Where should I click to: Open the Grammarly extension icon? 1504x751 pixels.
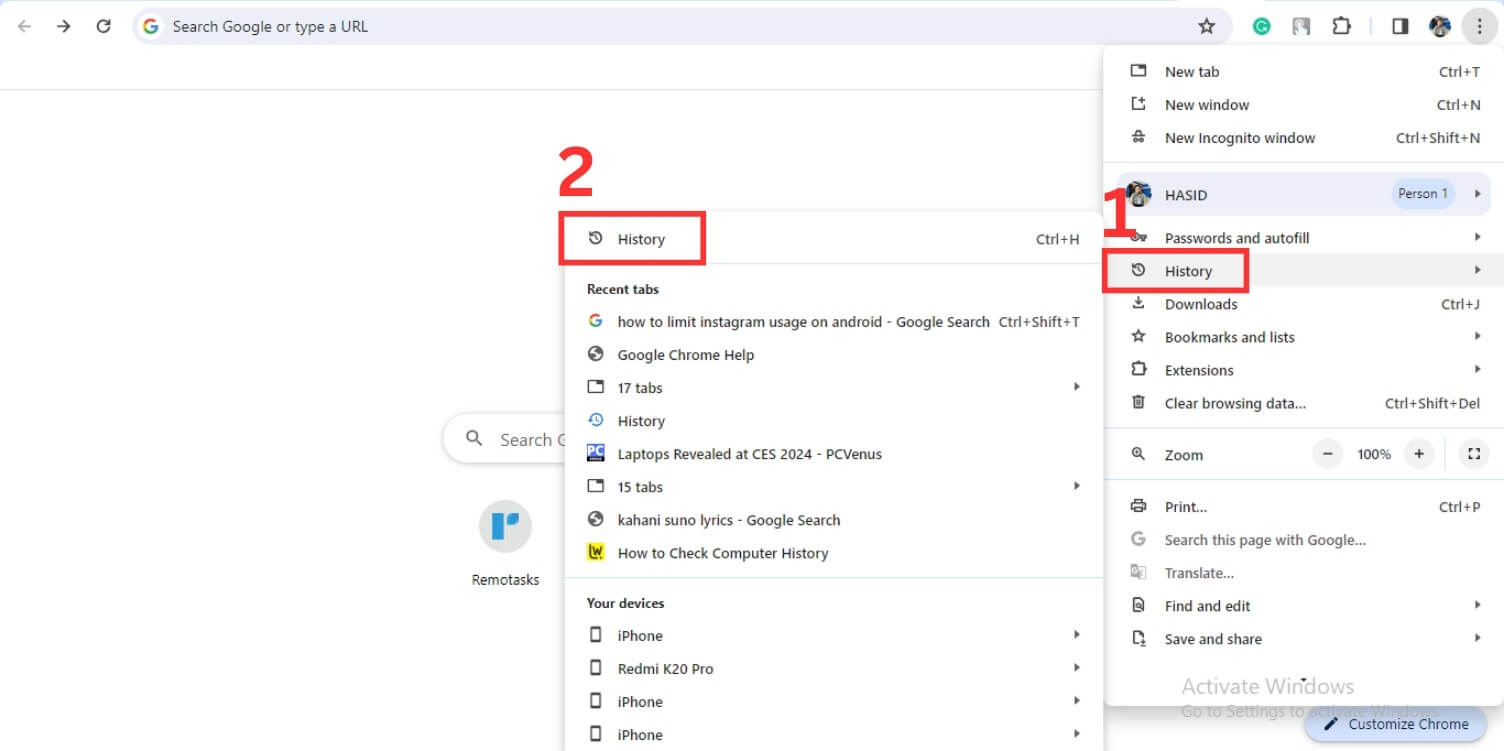pyautogui.click(x=1262, y=27)
